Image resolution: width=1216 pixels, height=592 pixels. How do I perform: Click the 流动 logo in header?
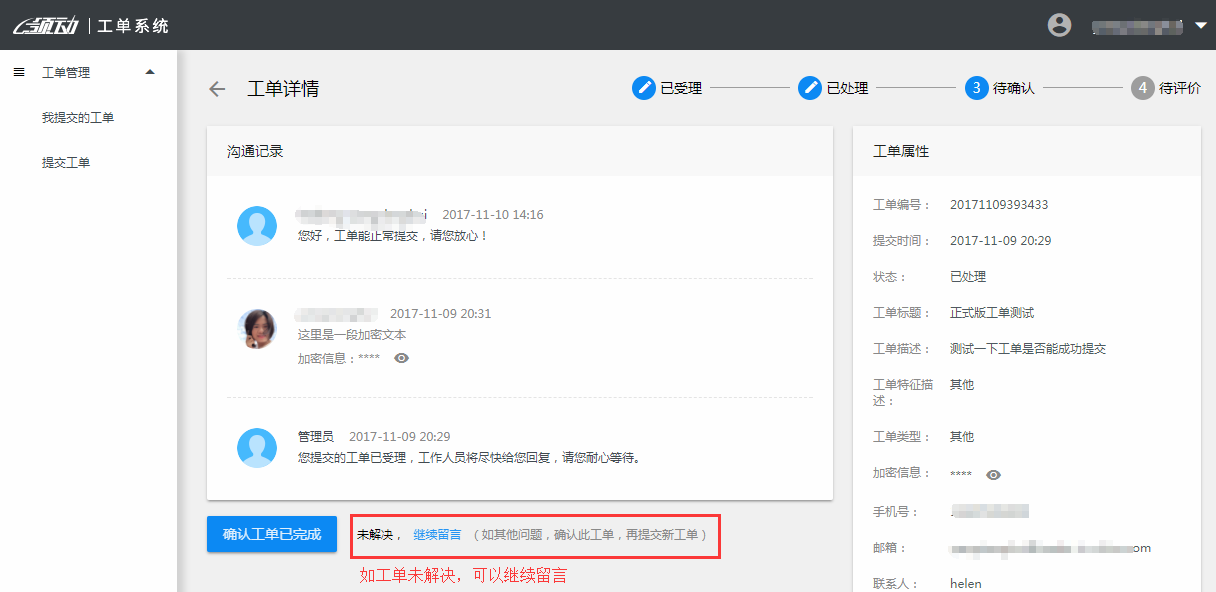[46, 25]
